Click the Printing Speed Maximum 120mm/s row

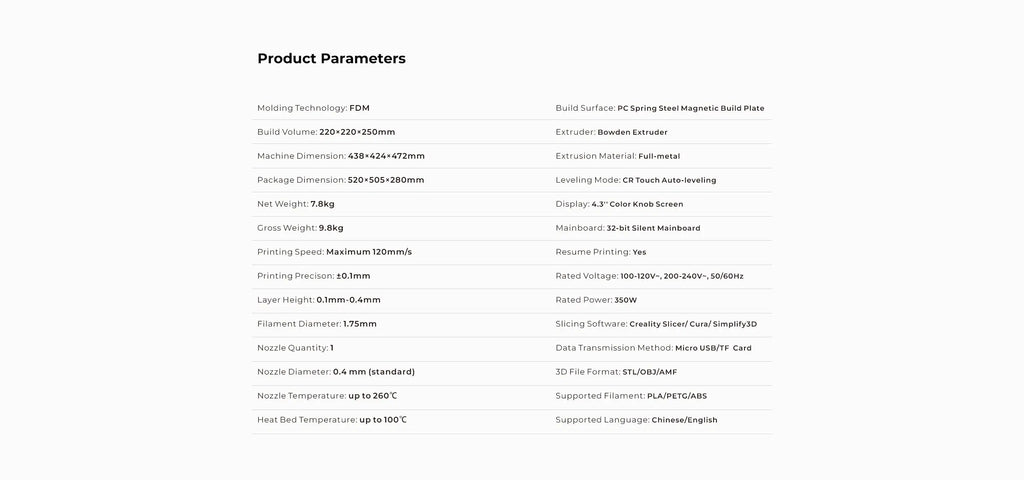pyautogui.click(x=334, y=252)
